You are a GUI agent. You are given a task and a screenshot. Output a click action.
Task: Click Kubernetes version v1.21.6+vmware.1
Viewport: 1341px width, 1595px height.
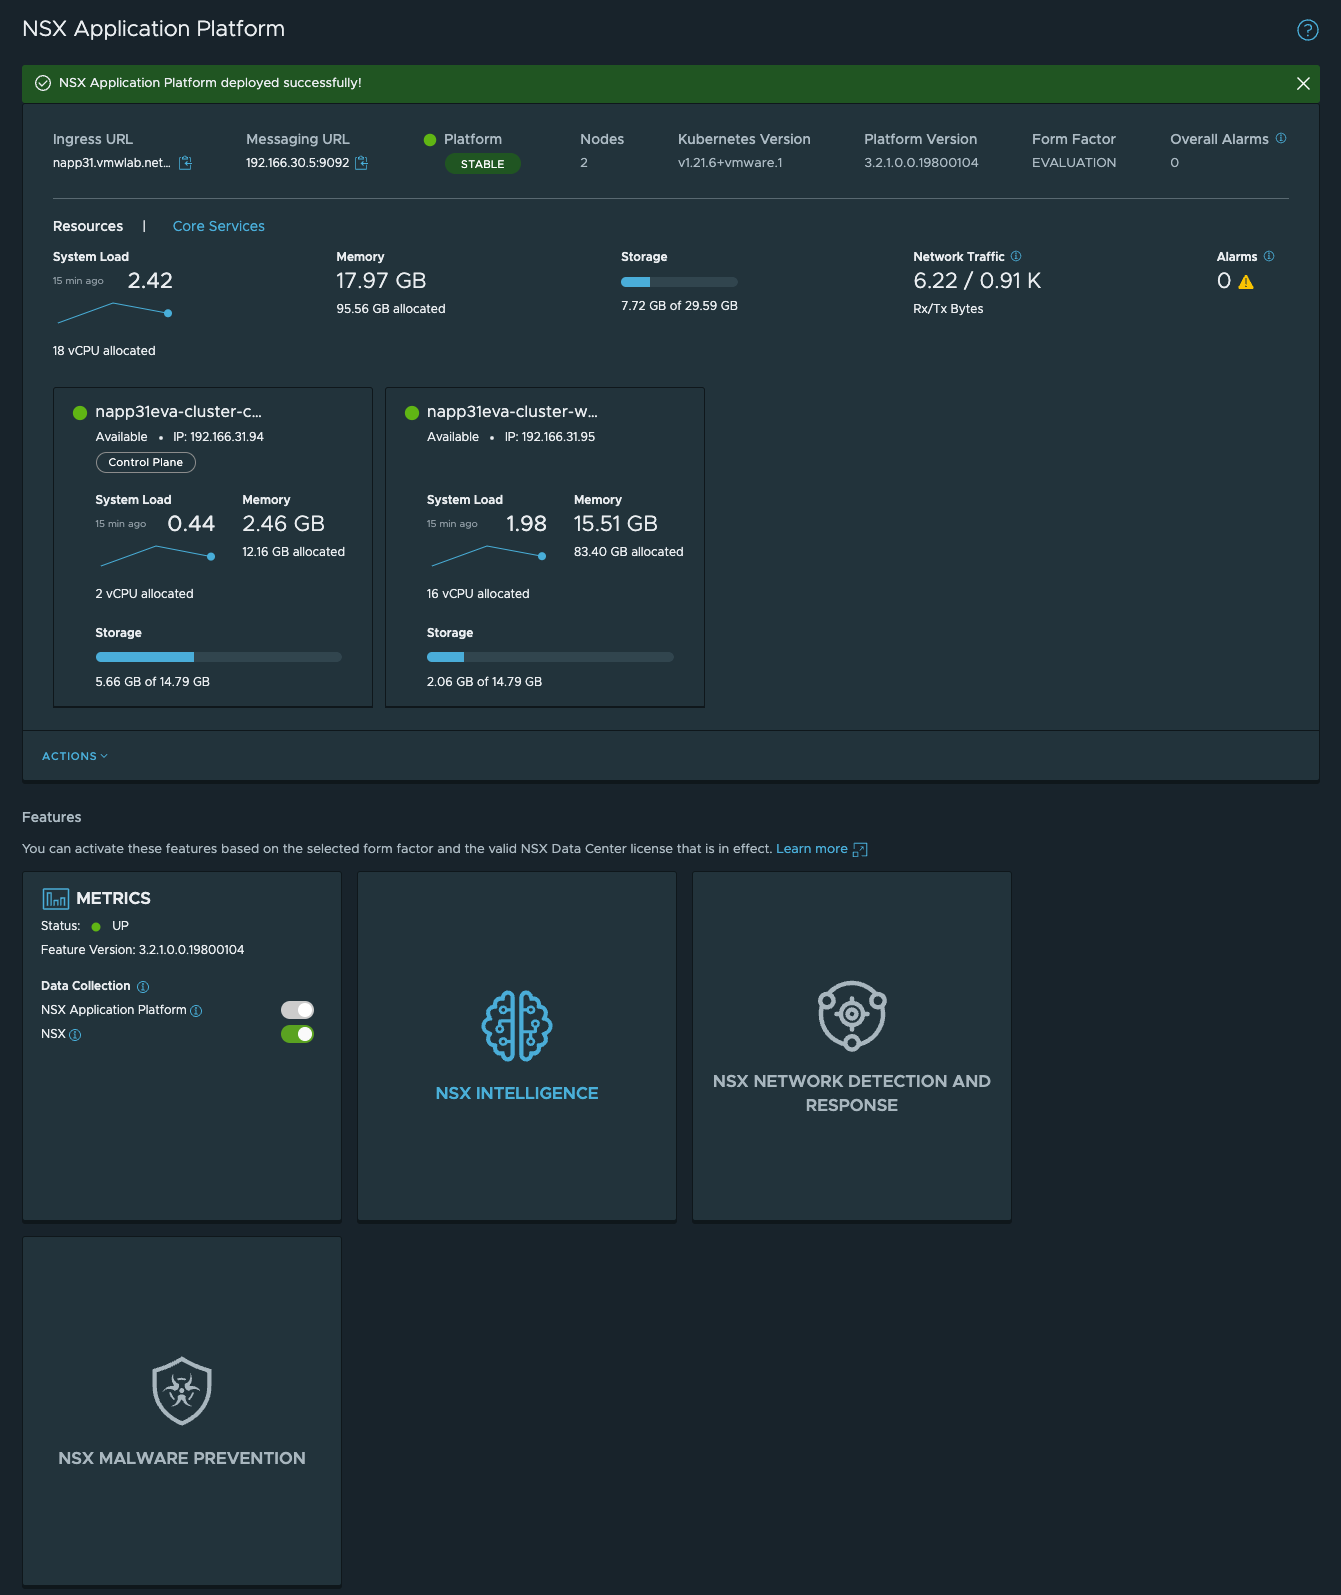tap(730, 163)
